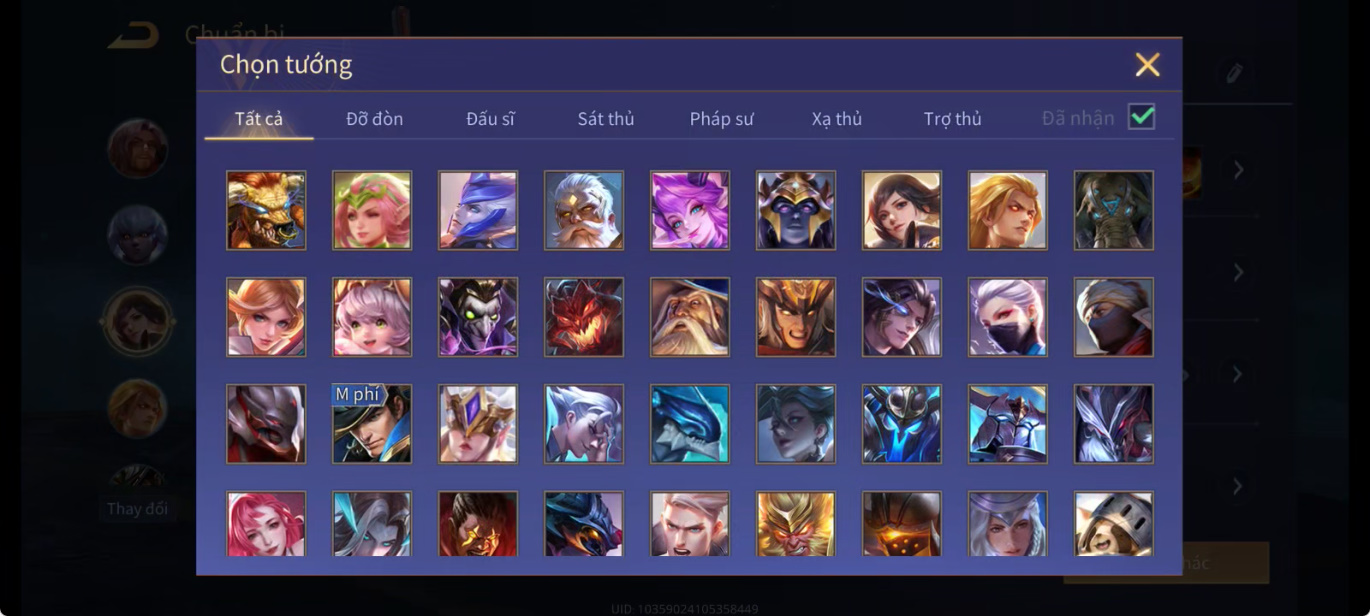Screen dimensions: 1370x616
Task: Choose the red horned demon hero
Action: (x=584, y=317)
